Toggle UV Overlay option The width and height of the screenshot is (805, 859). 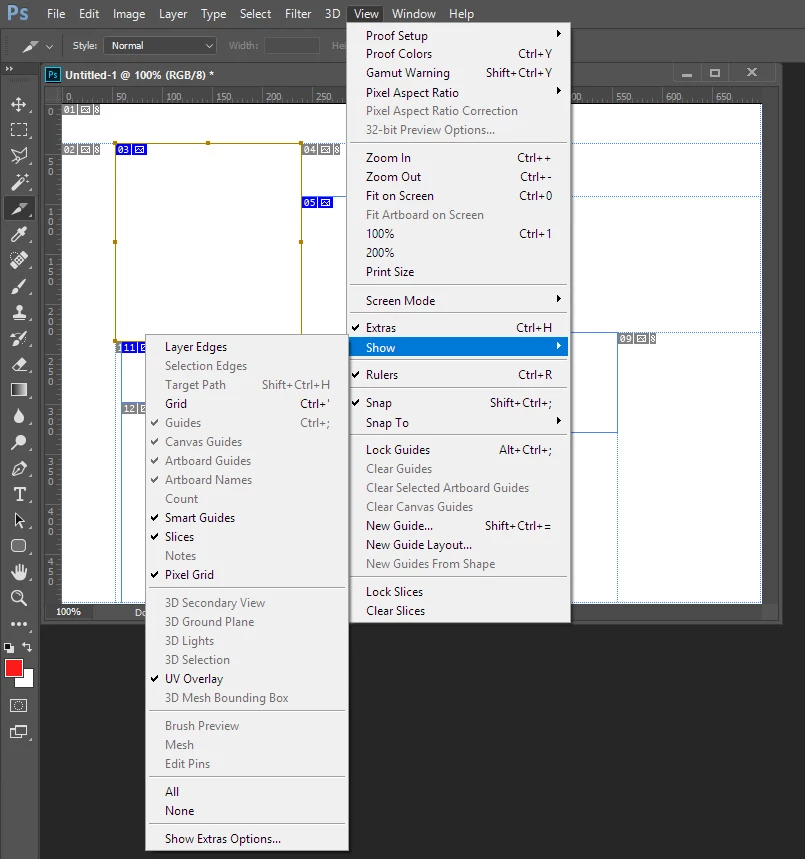[247, 679]
